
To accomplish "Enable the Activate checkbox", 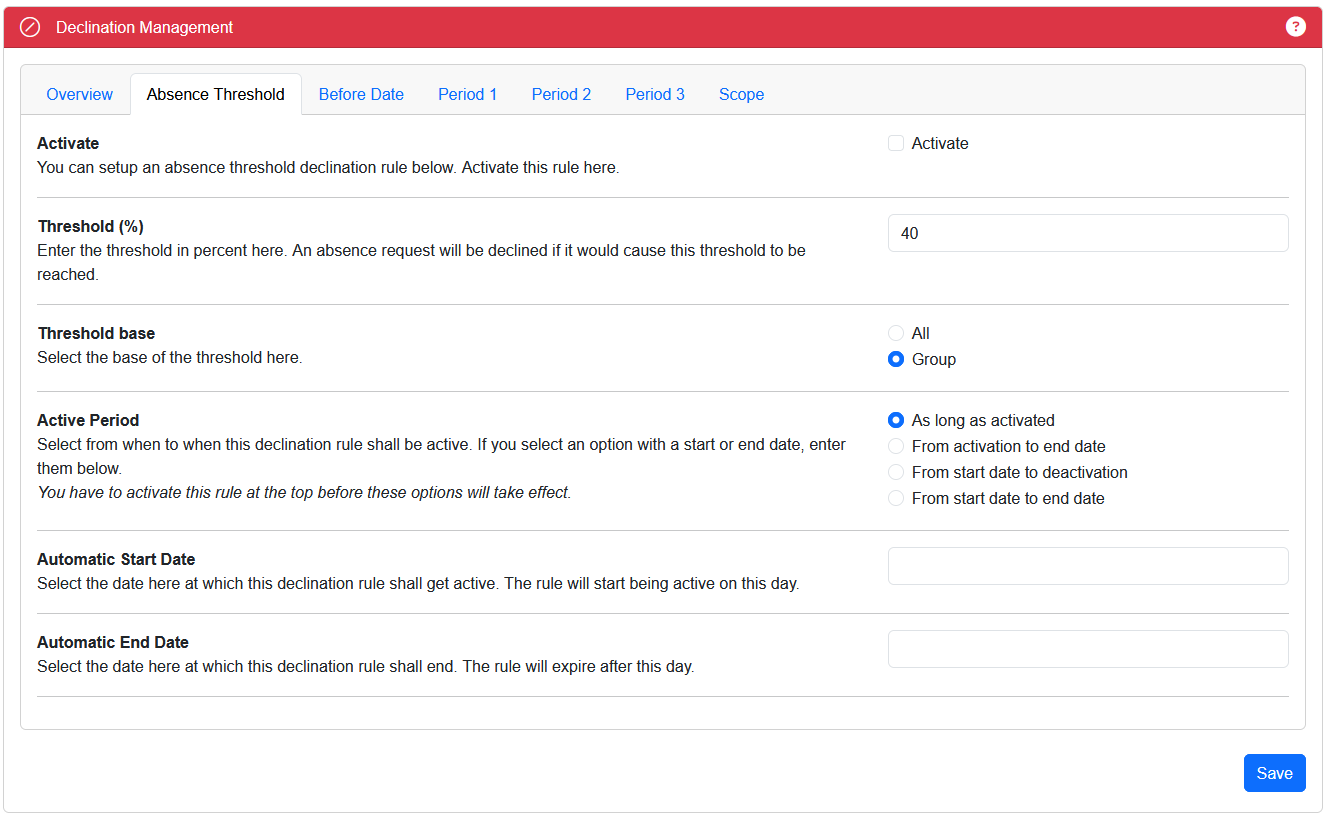I will pyautogui.click(x=896, y=143).
